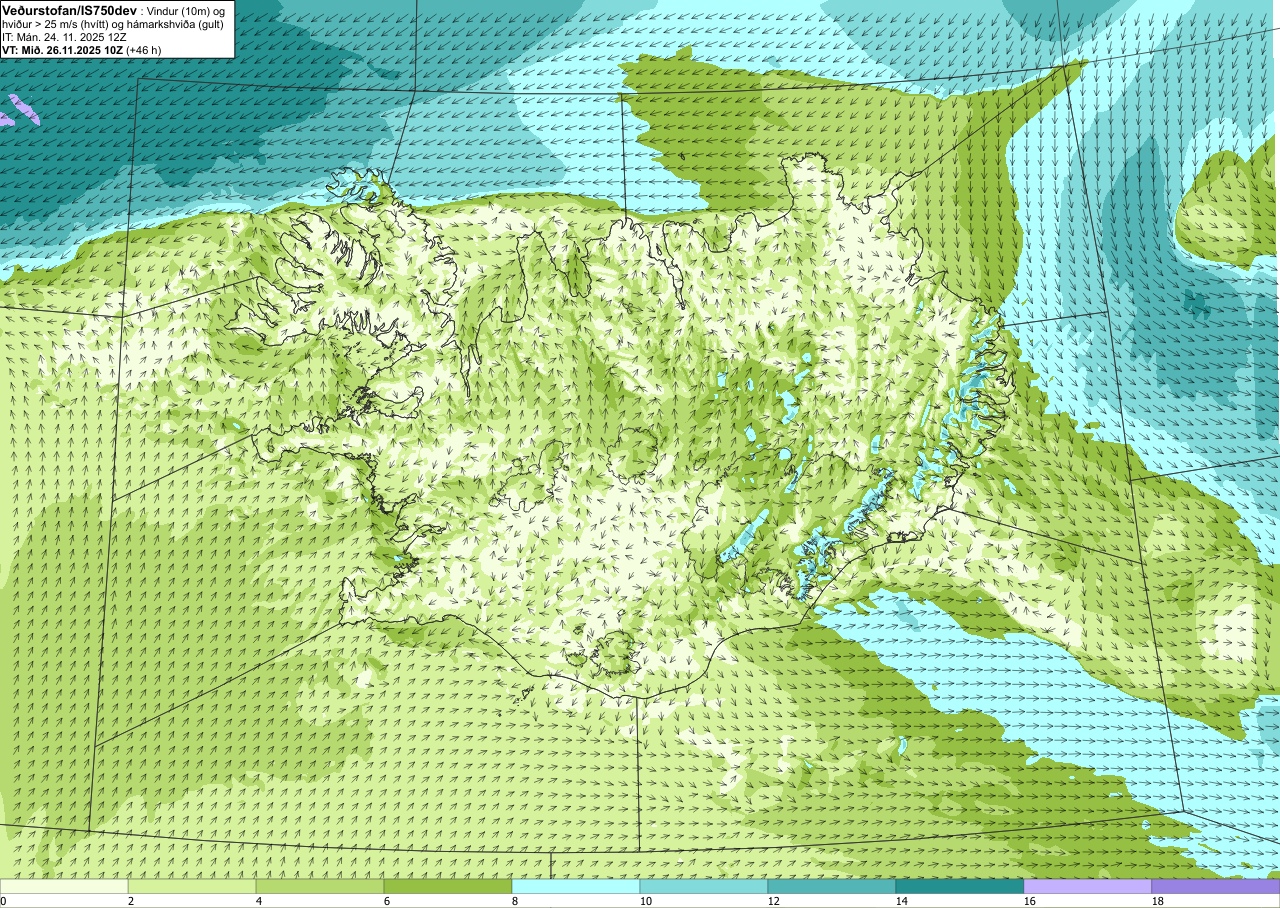Click the light teal 10–12 m/s legend swatch

pos(704,886)
